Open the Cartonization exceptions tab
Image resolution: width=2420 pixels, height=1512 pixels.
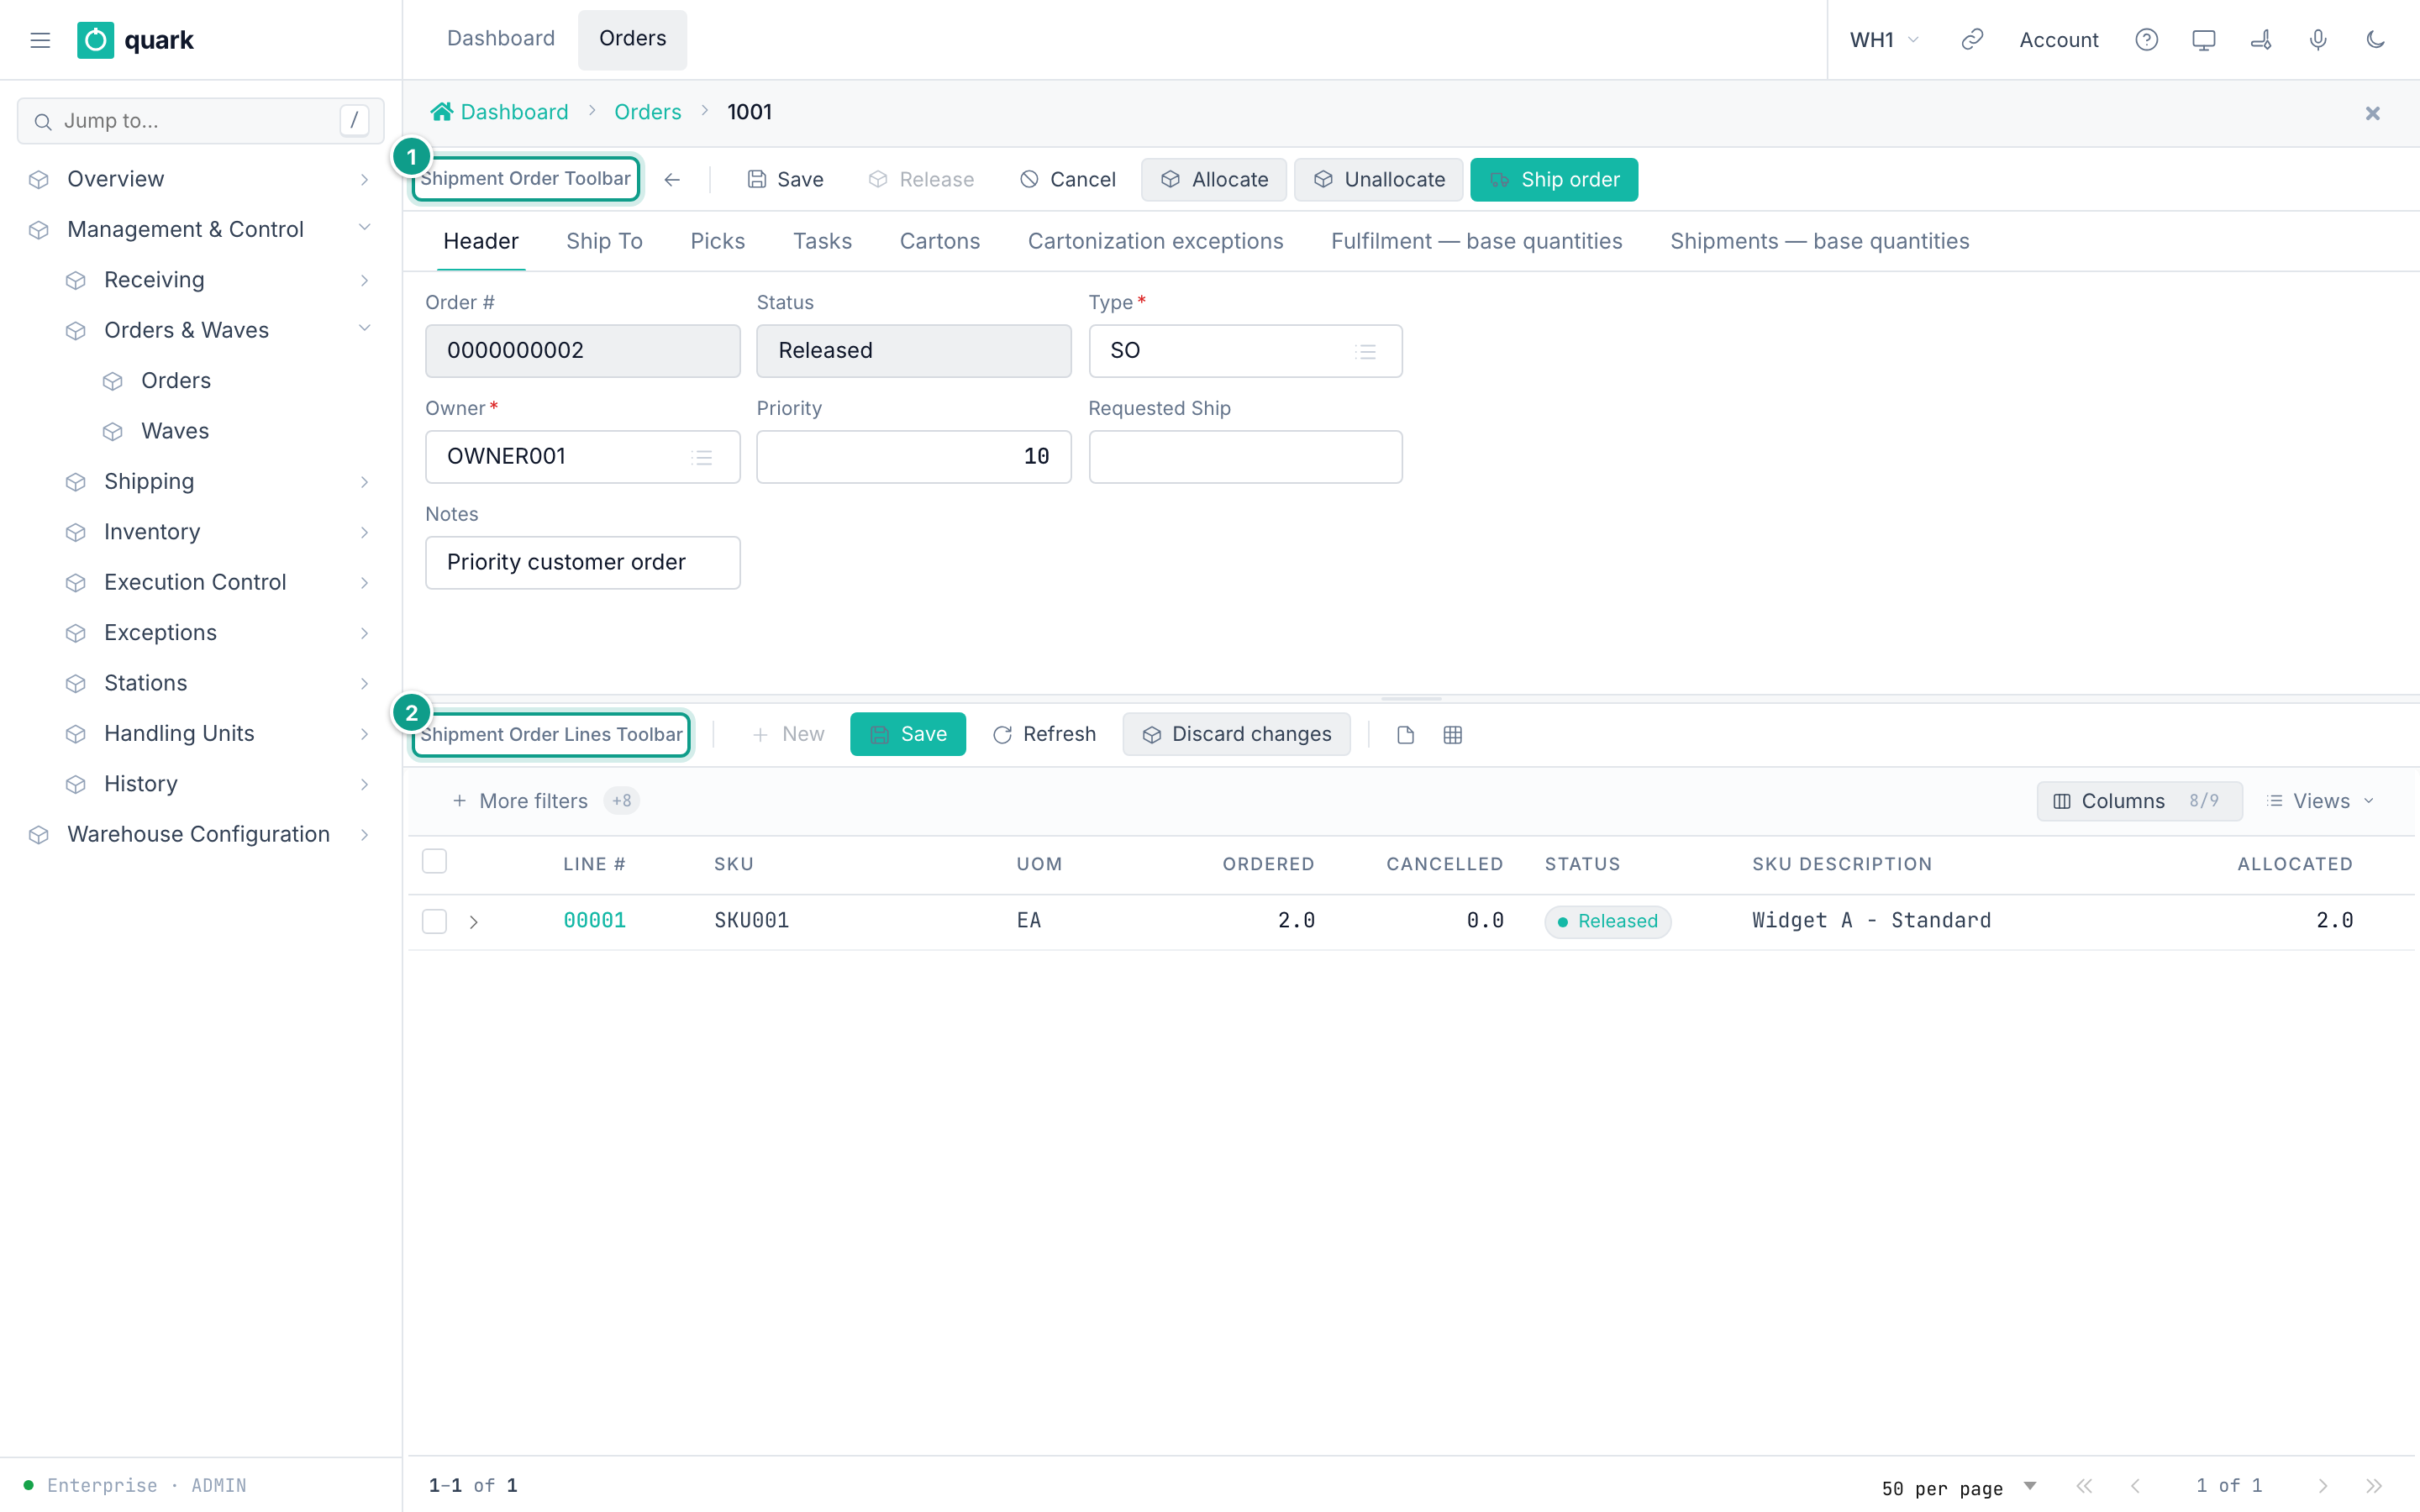point(1155,241)
